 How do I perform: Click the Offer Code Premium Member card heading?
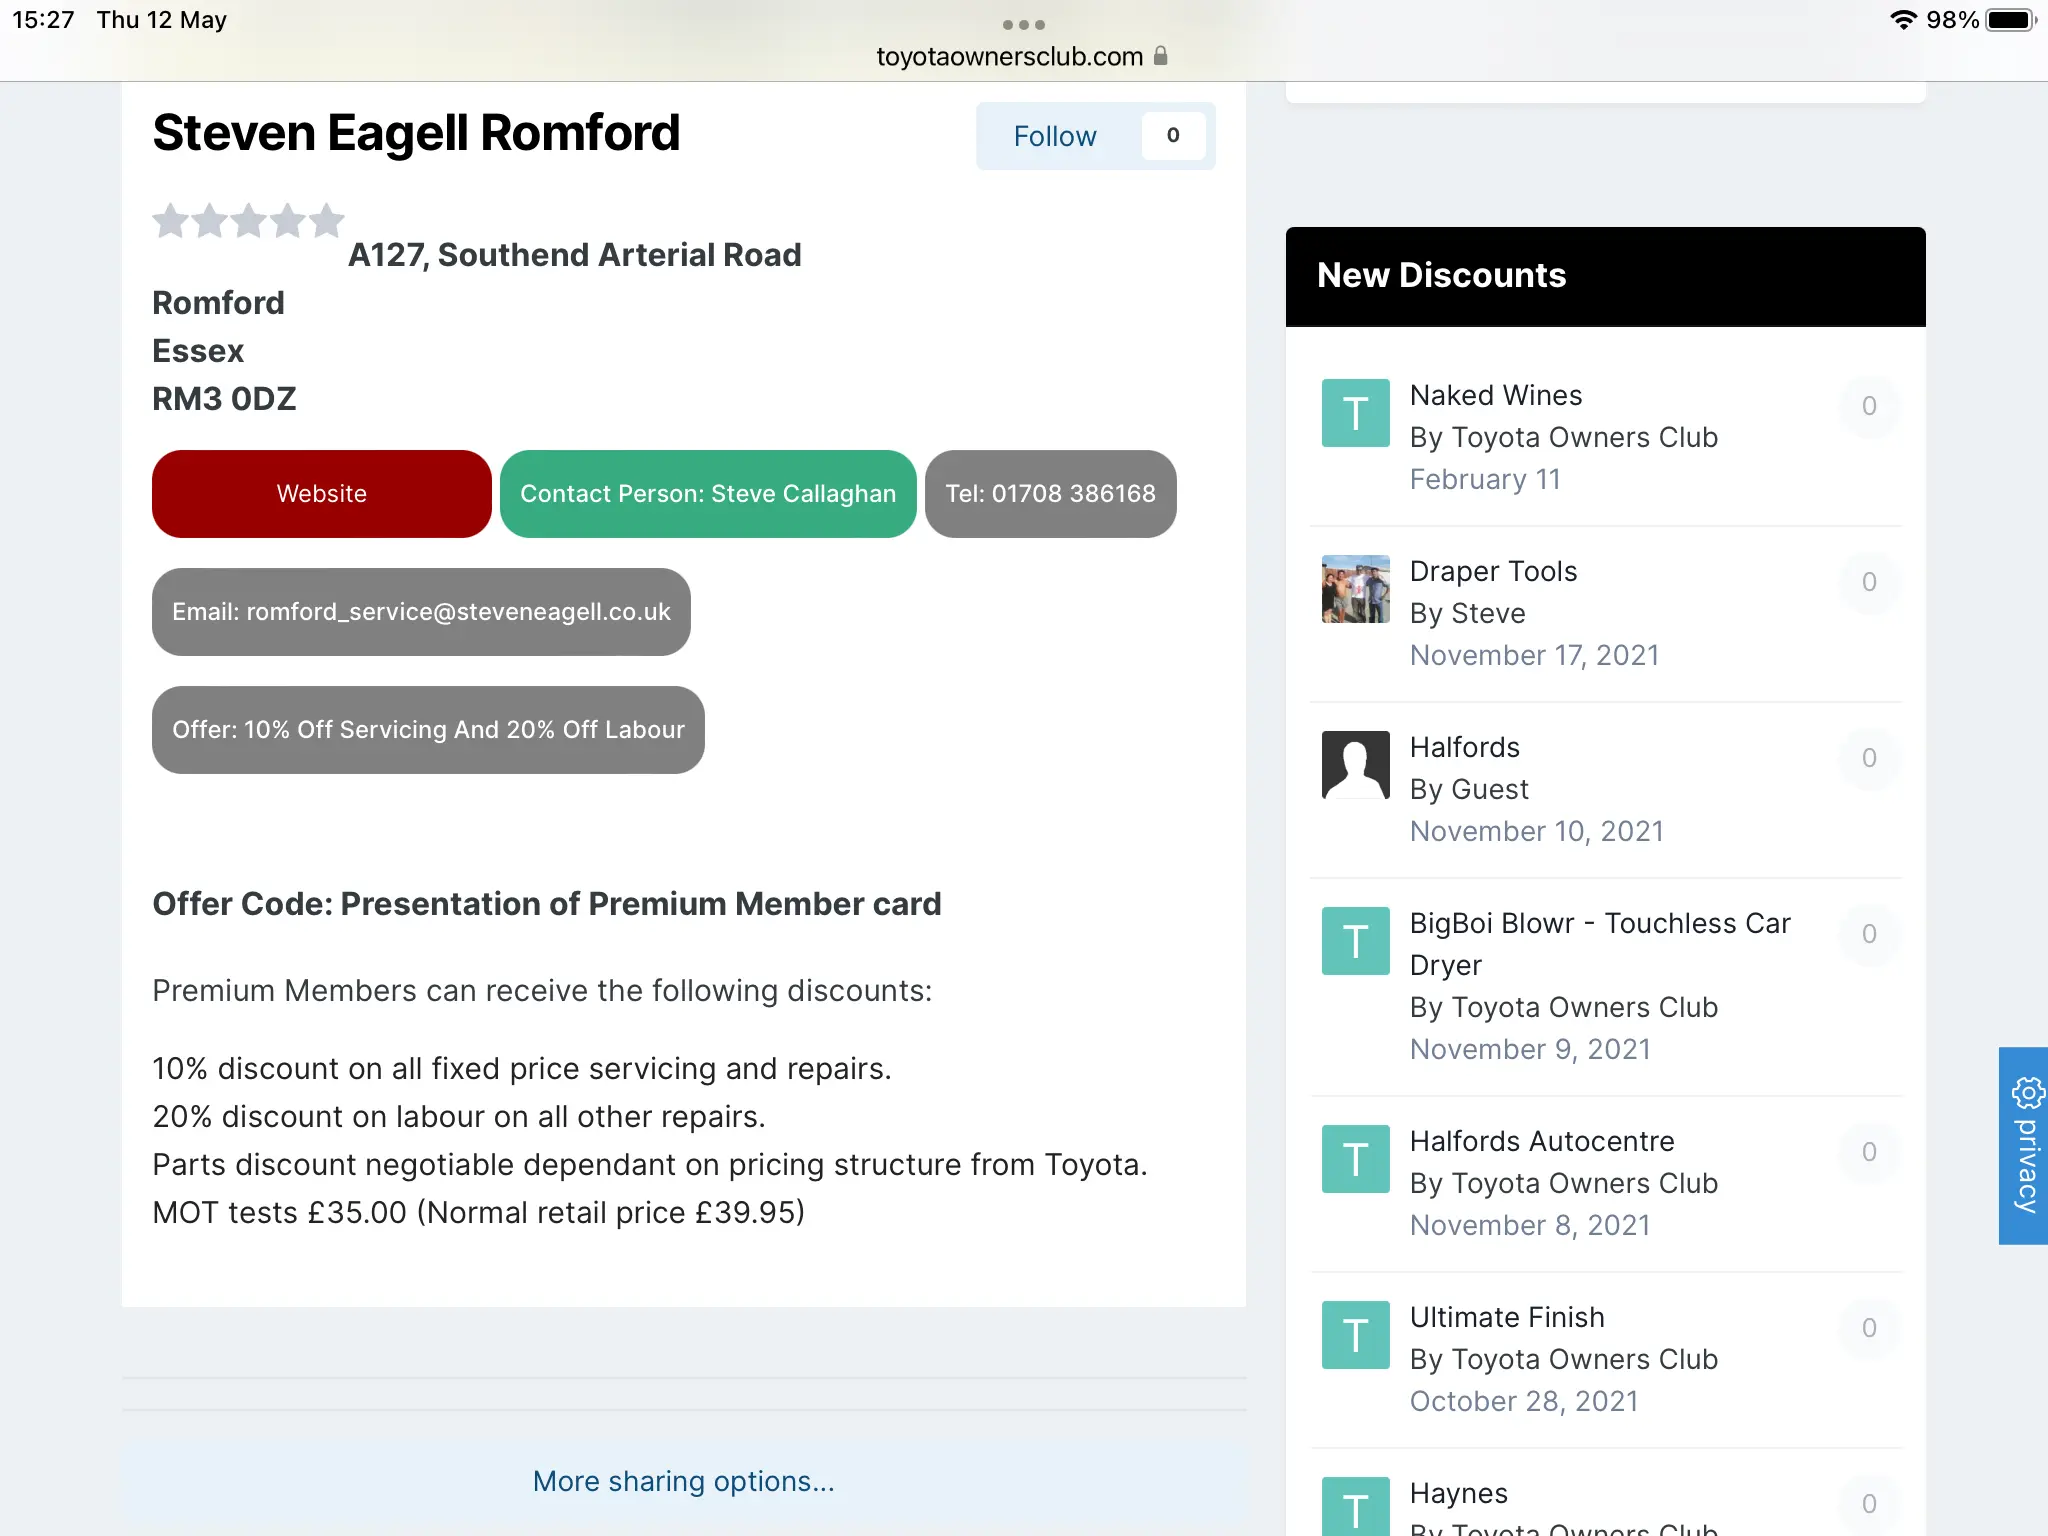(x=547, y=904)
